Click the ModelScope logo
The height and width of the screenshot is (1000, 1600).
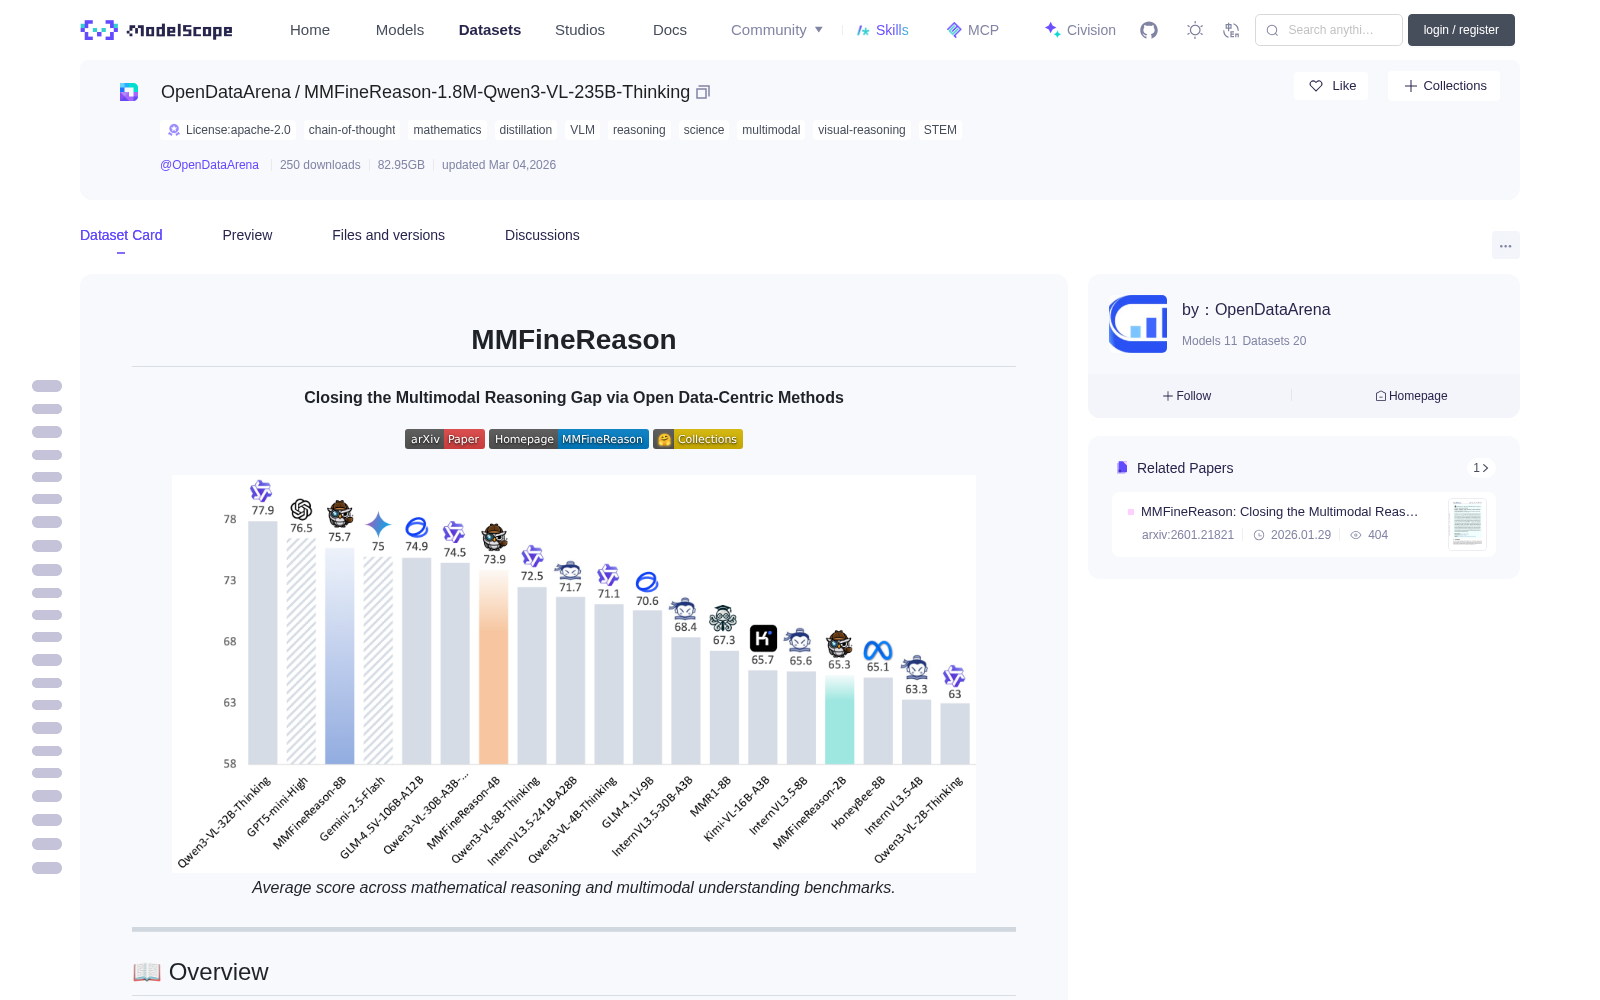point(157,30)
